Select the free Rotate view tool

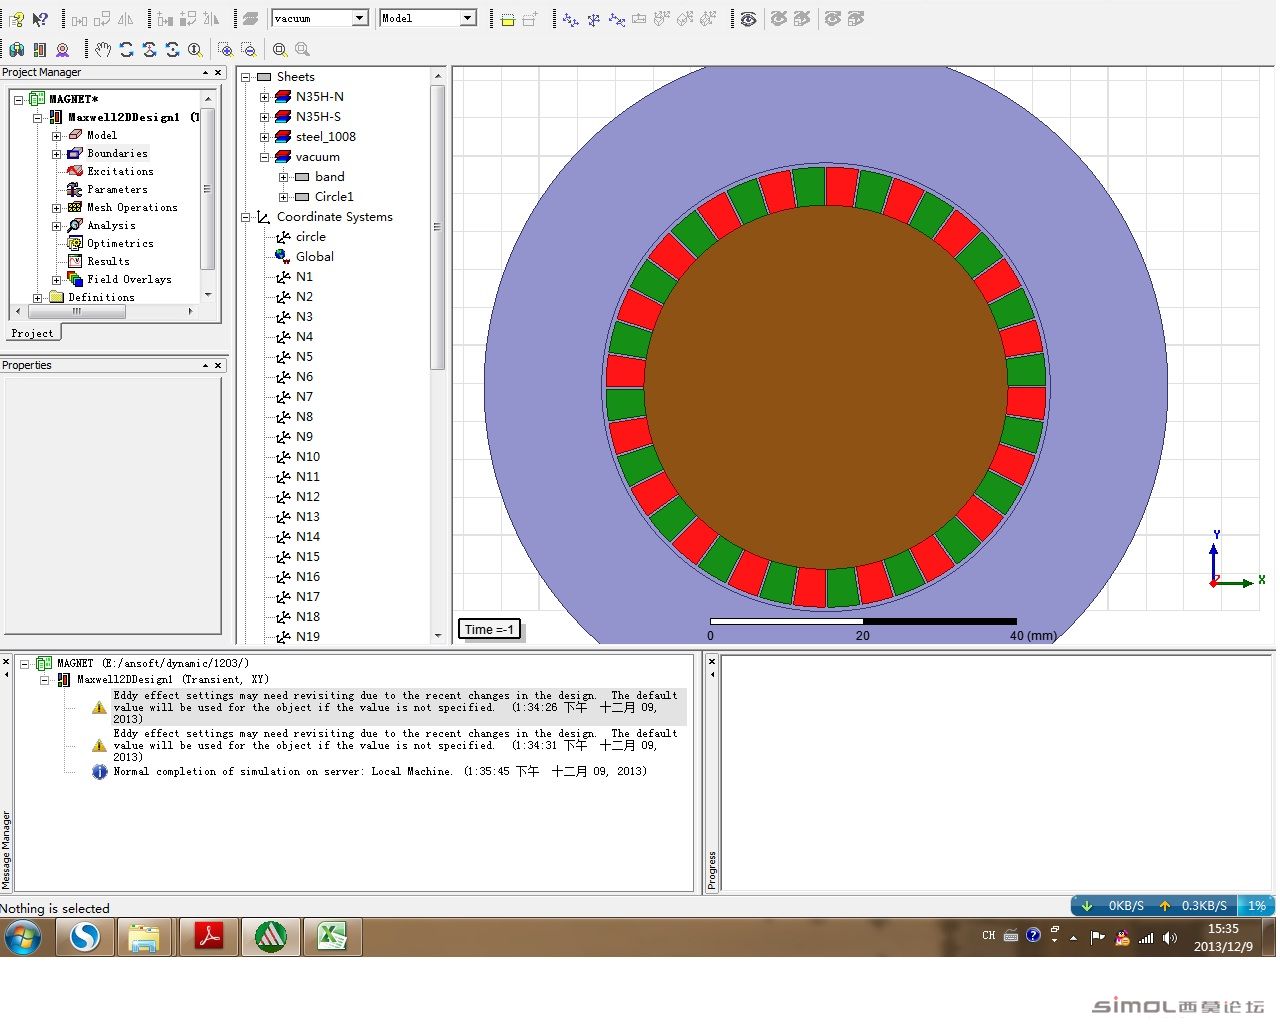pyautogui.click(x=126, y=49)
